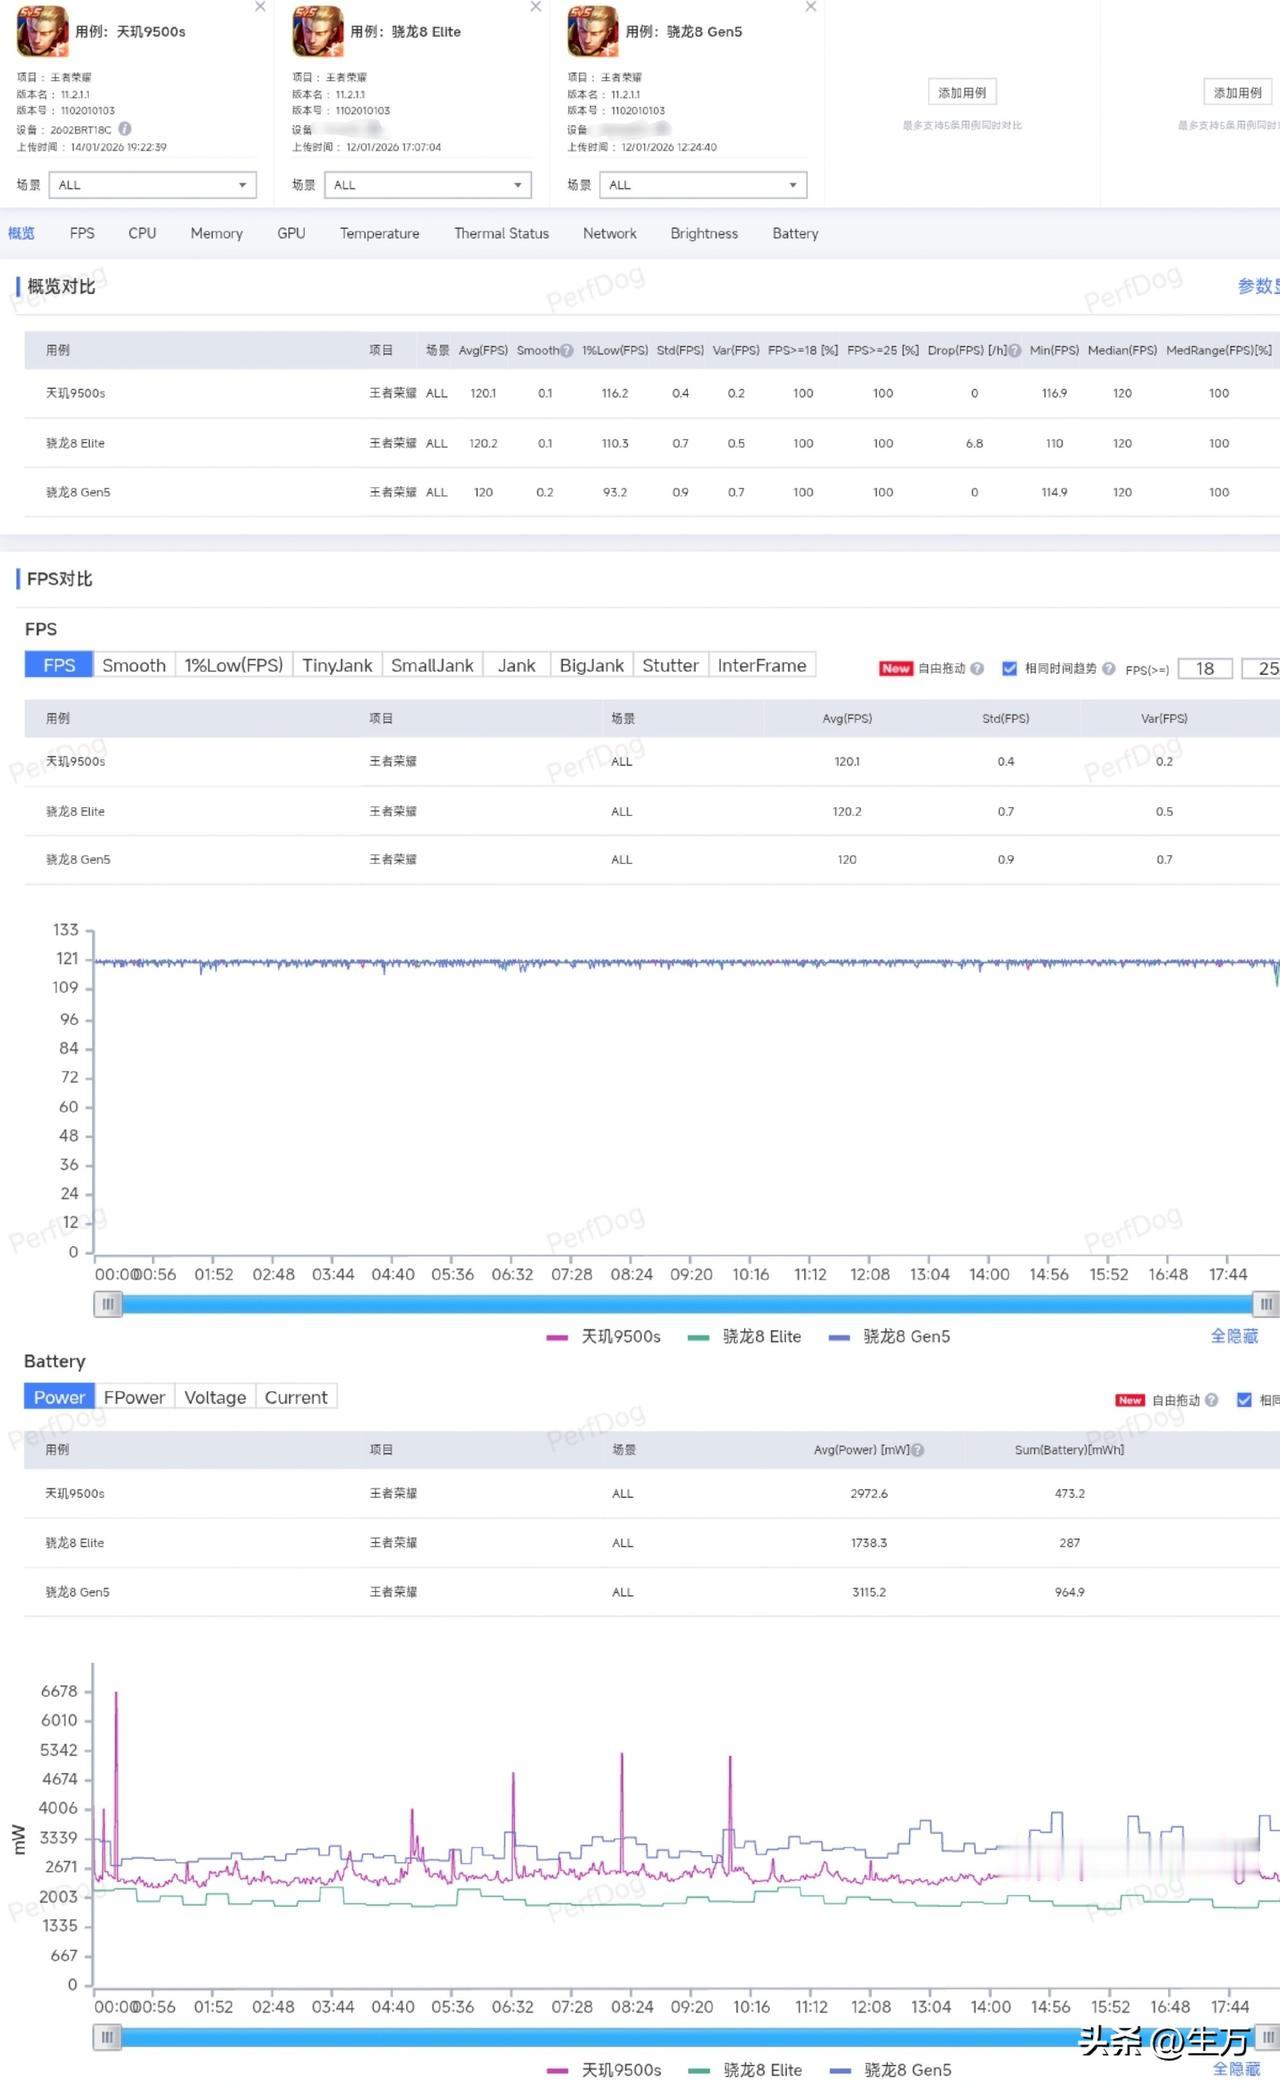Click left handle of FPS chart range slider

(x=108, y=1304)
